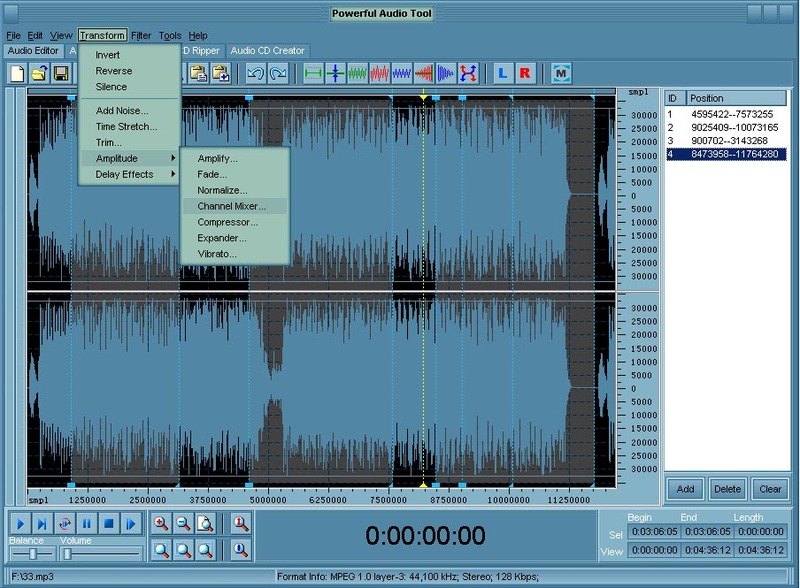Clear the position list with Clear button
The width and height of the screenshot is (800, 588).
click(769, 489)
